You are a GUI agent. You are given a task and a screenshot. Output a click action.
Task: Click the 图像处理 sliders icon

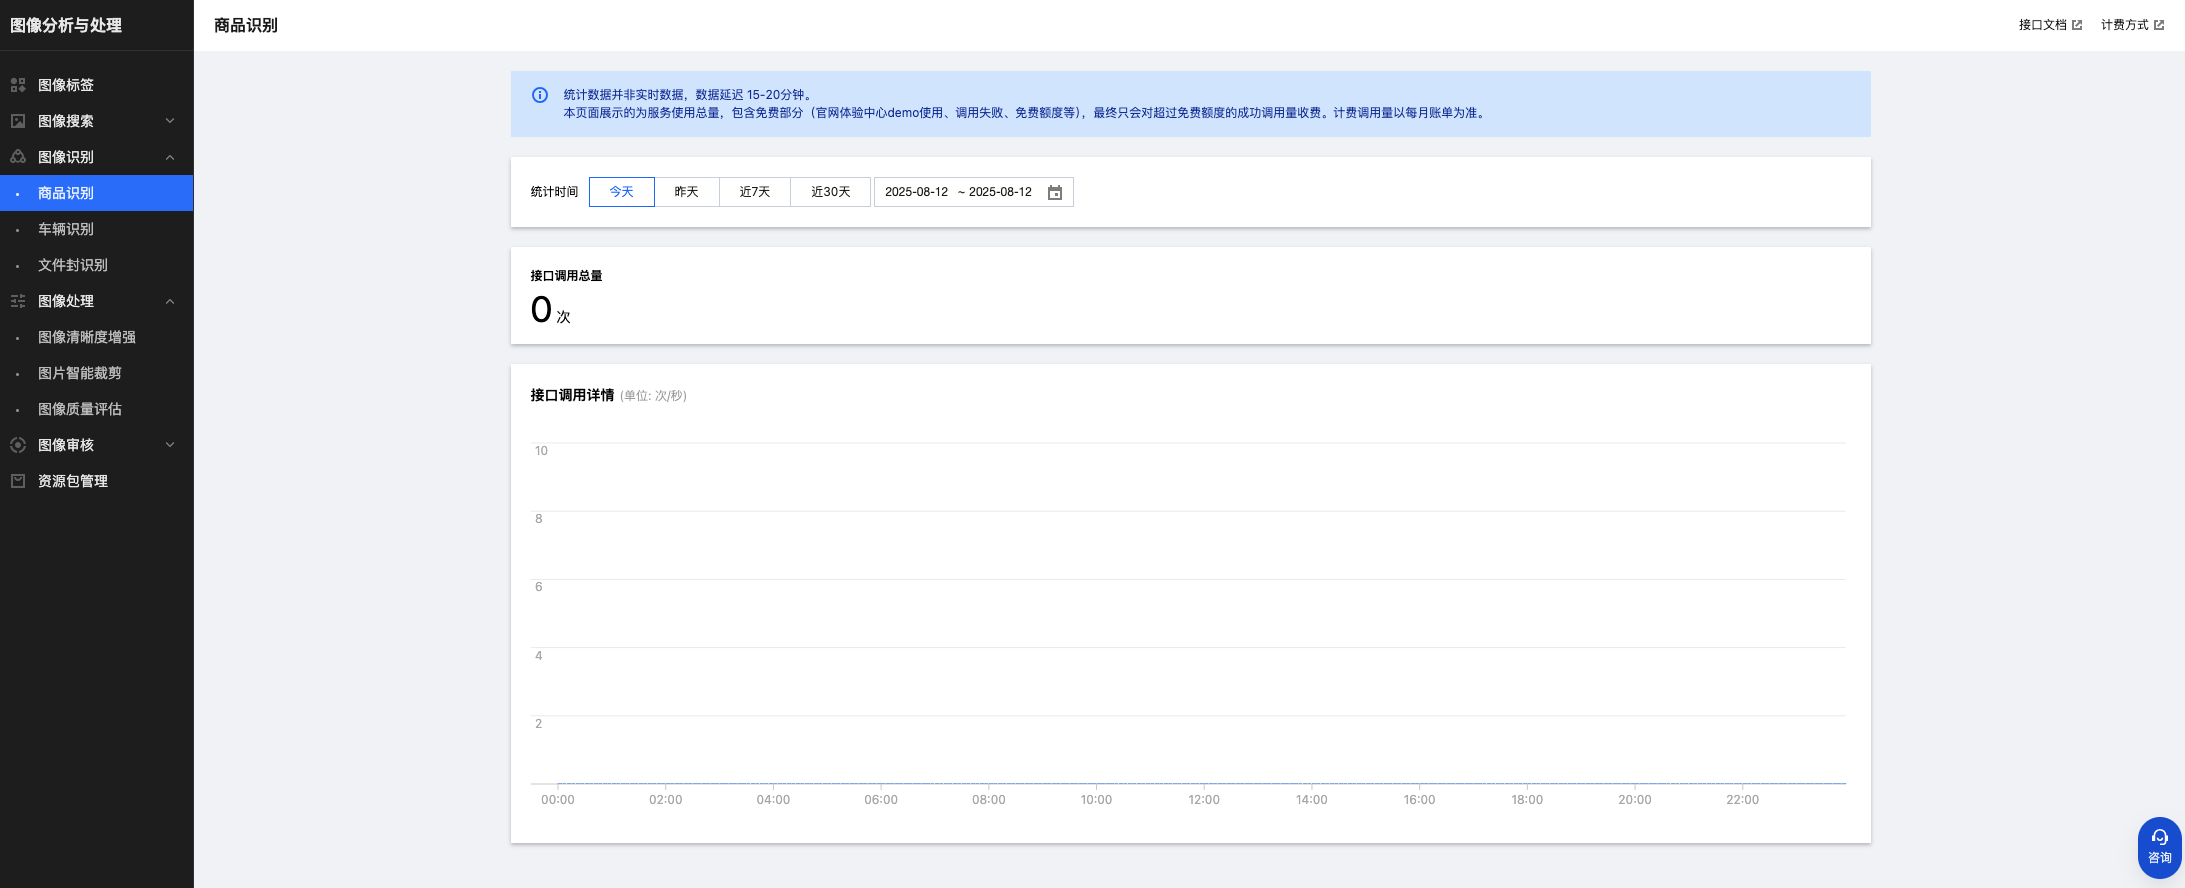(x=18, y=301)
